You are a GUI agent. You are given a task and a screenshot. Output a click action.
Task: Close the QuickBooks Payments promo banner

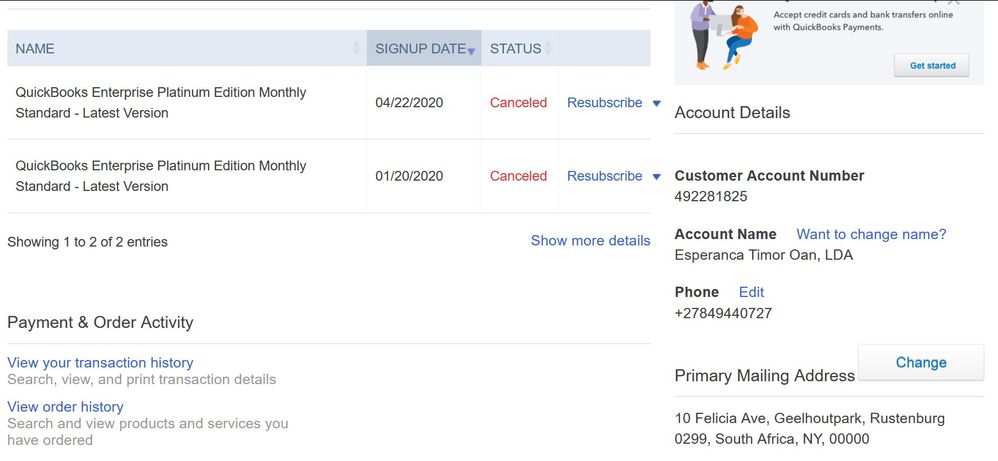click(x=953, y=3)
